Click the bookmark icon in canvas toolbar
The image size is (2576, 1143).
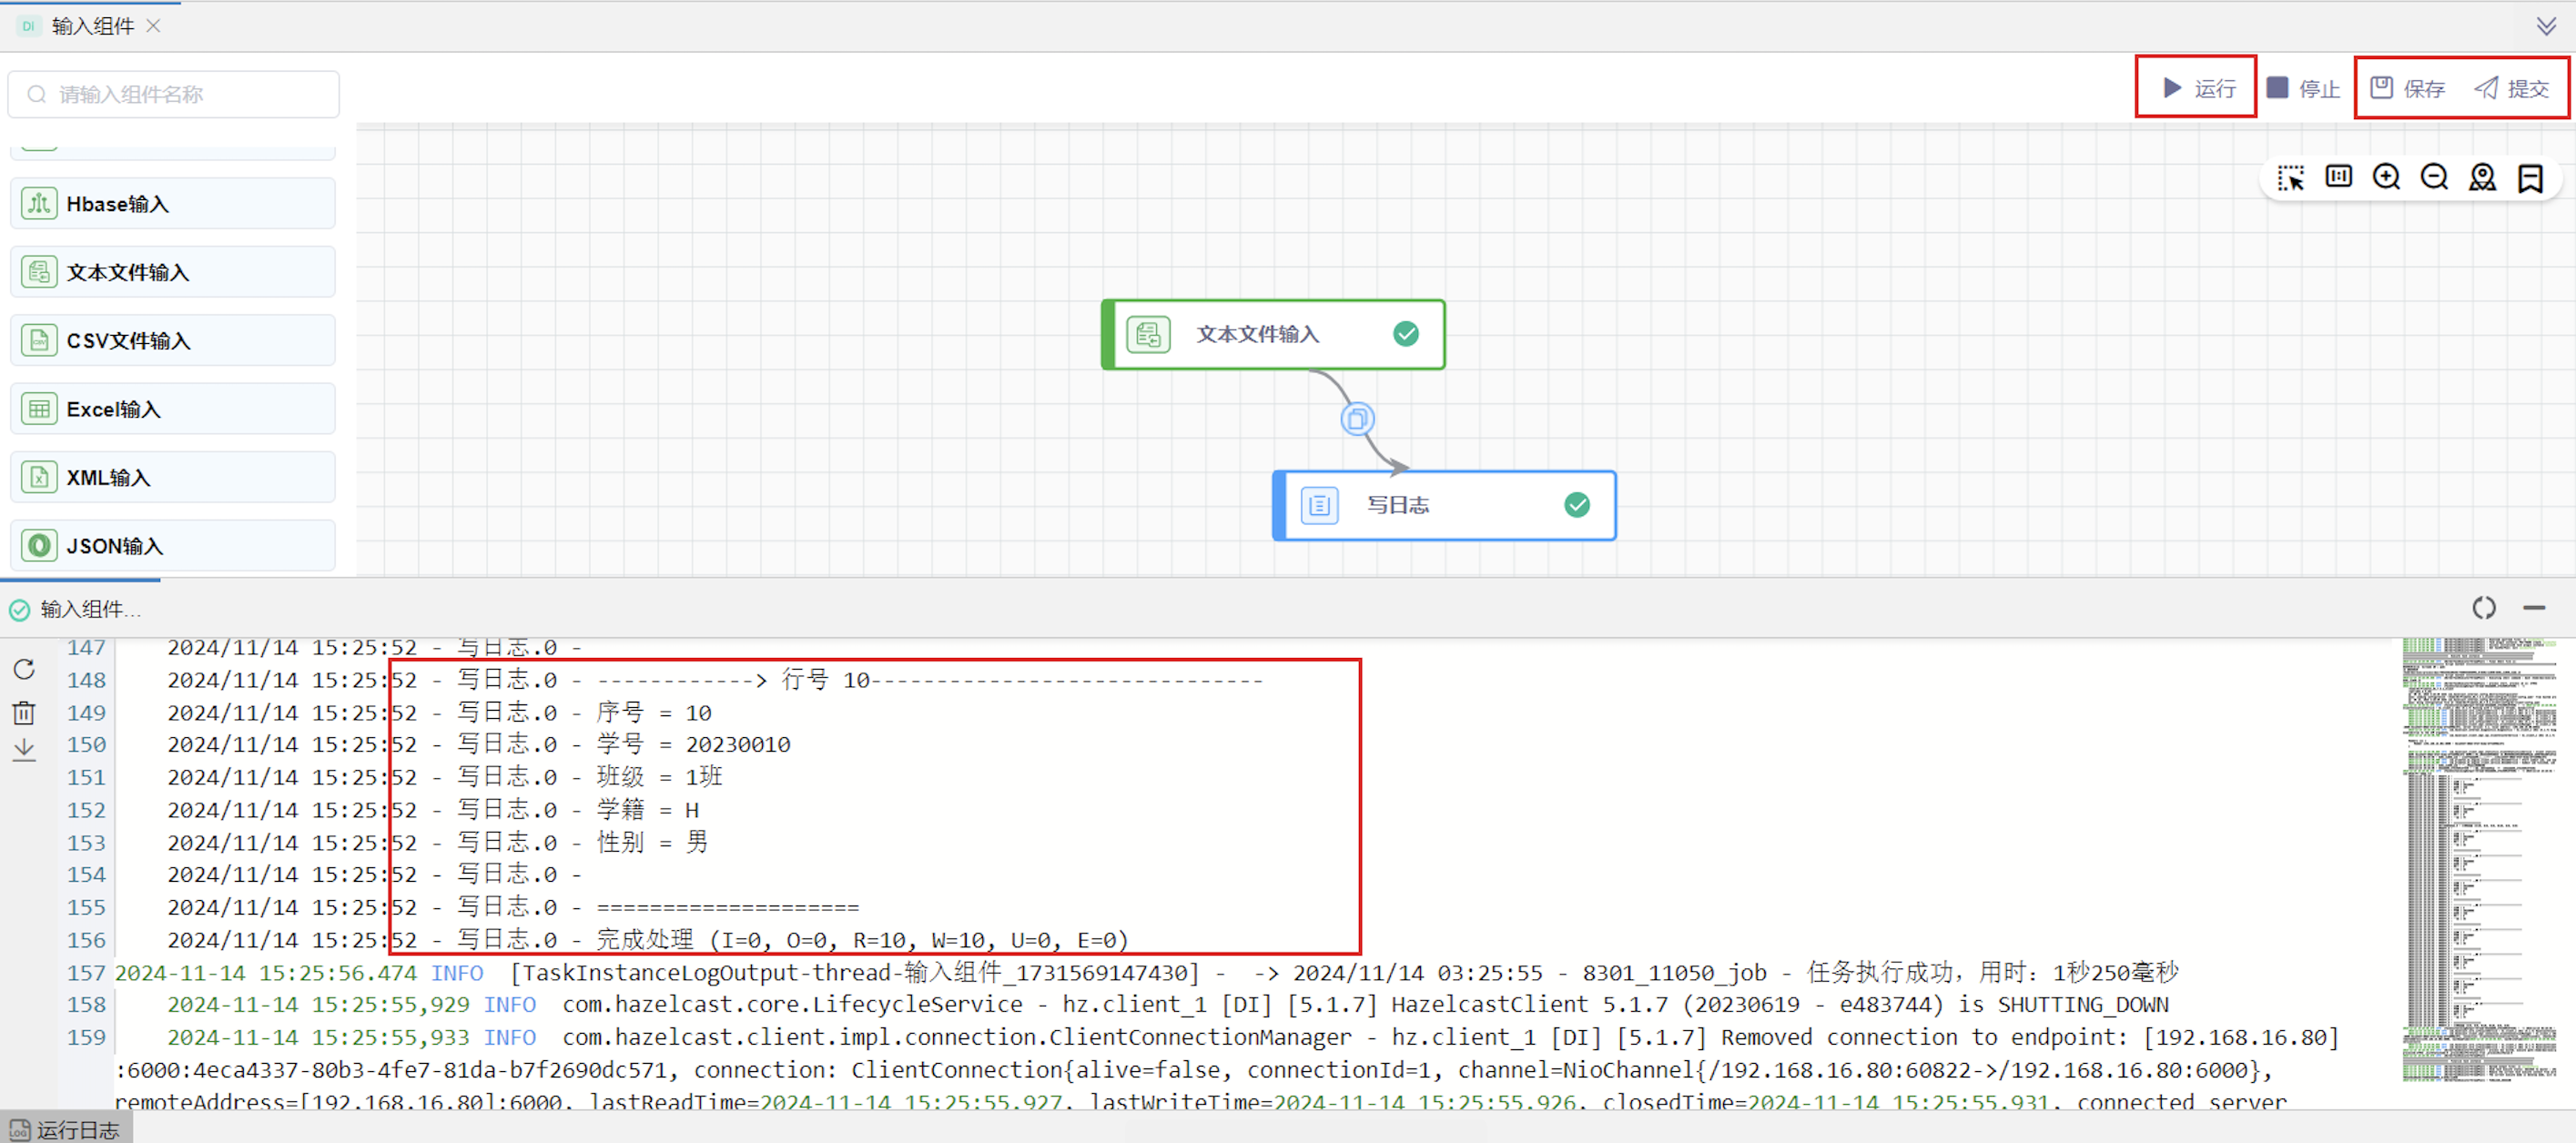tap(2530, 178)
